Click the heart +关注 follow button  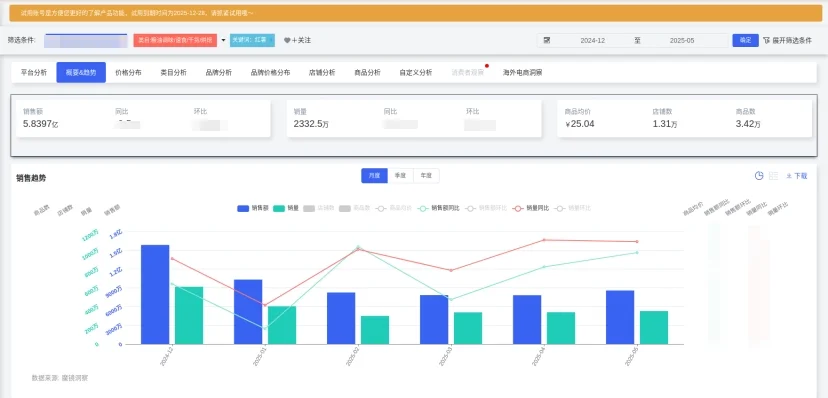[297, 40]
